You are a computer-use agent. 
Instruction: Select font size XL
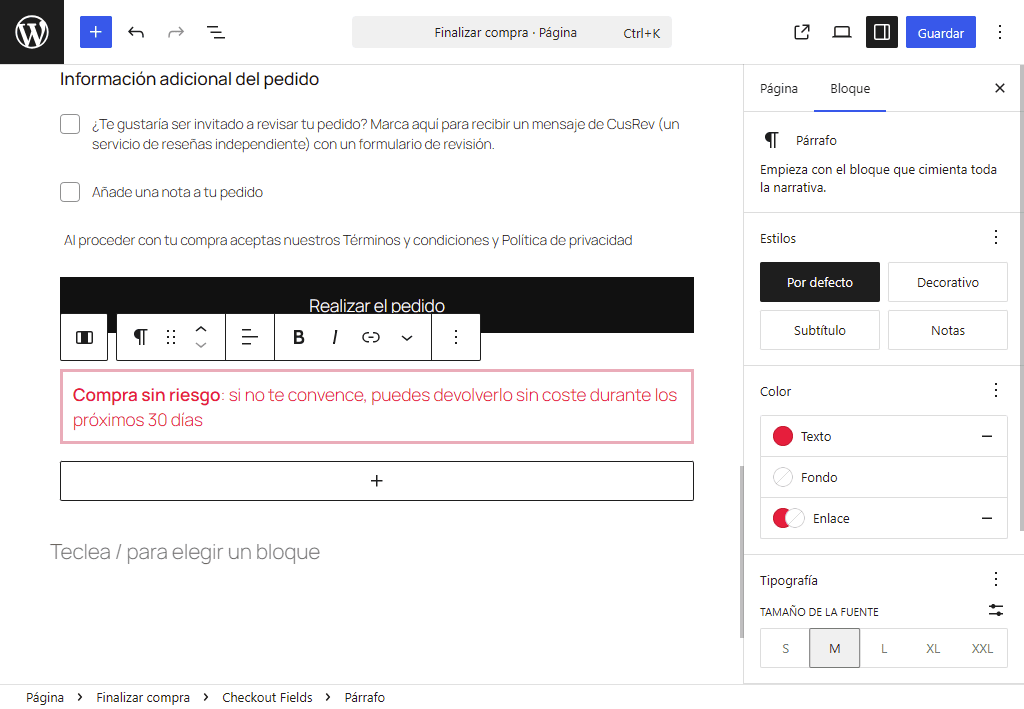click(x=933, y=648)
